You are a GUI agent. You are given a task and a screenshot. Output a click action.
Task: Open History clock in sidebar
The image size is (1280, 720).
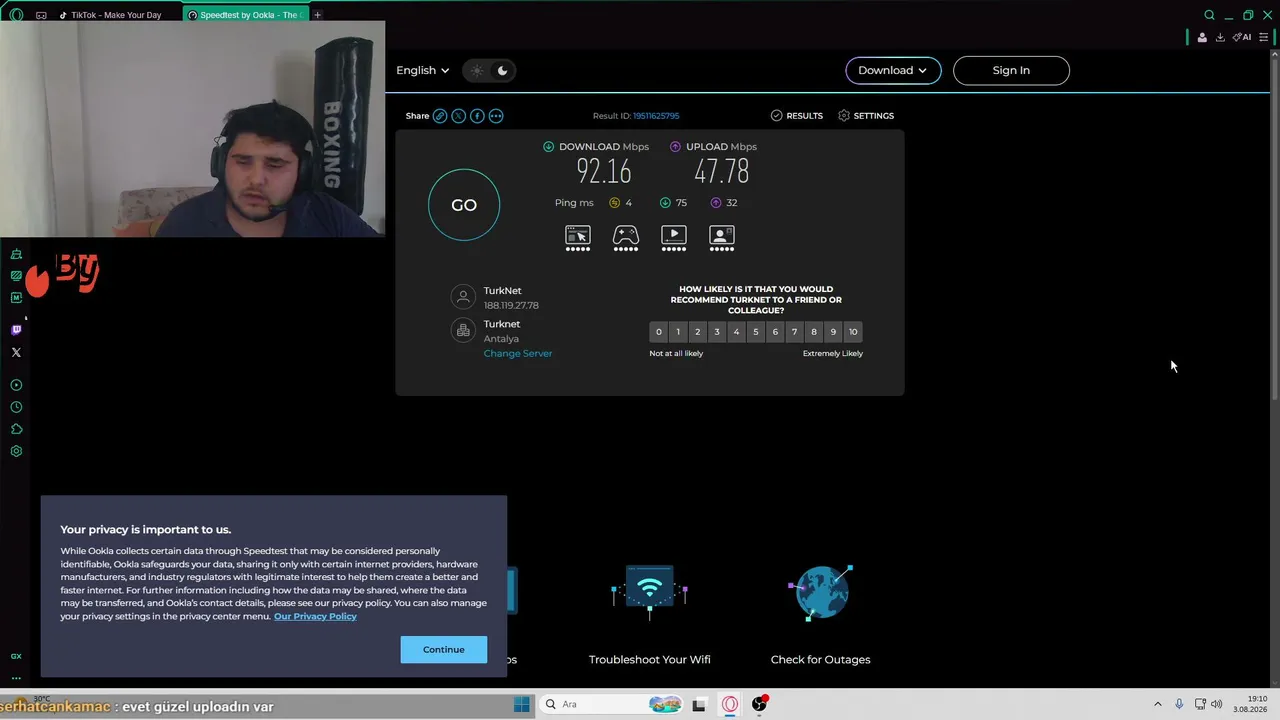click(x=16, y=407)
